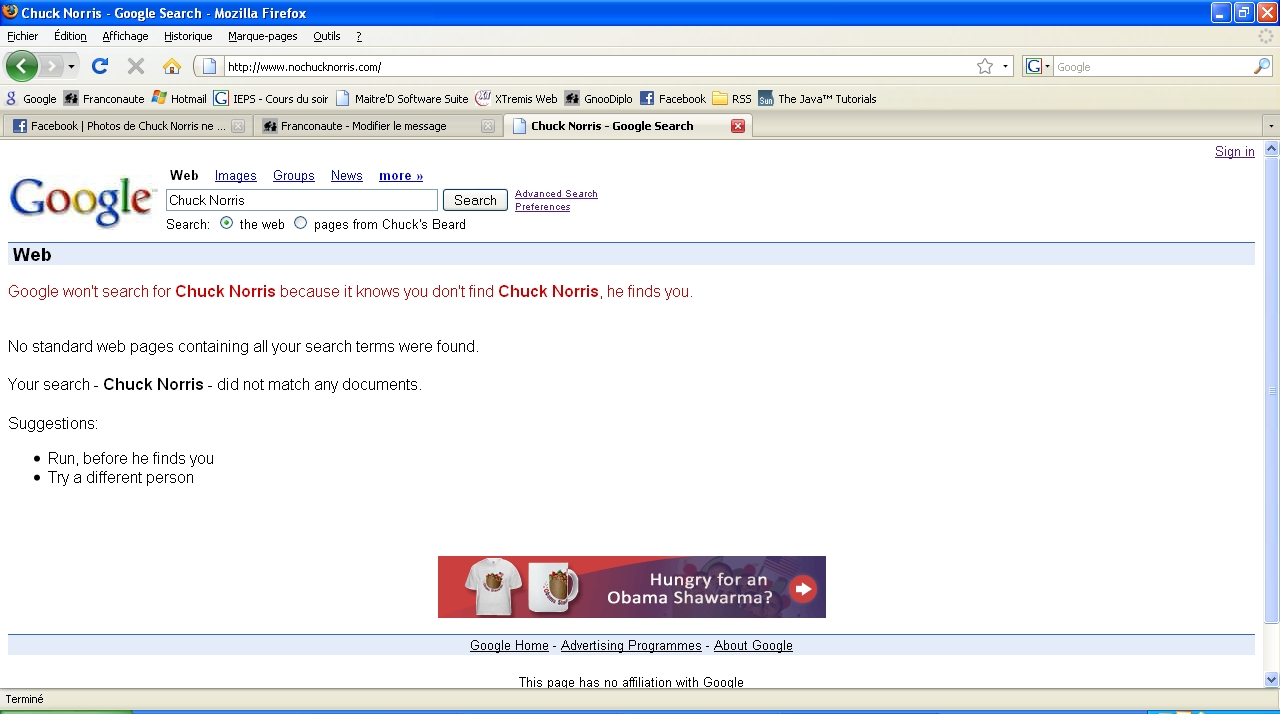The image size is (1280, 714).
Task: Open the Maitre'D Software Suite bookmark
Action: pyautogui.click(x=402, y=99)
